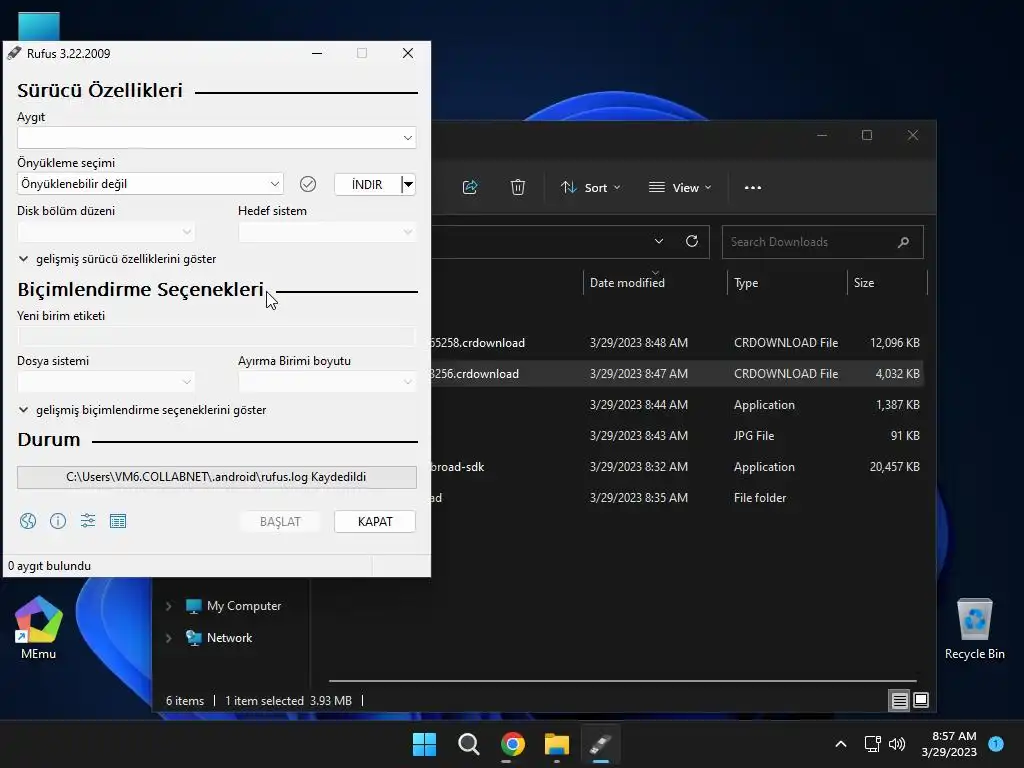Switch Explorer to details view icon
The width and height of the screenshot is (1024, 768).
(x=899, y=701)
